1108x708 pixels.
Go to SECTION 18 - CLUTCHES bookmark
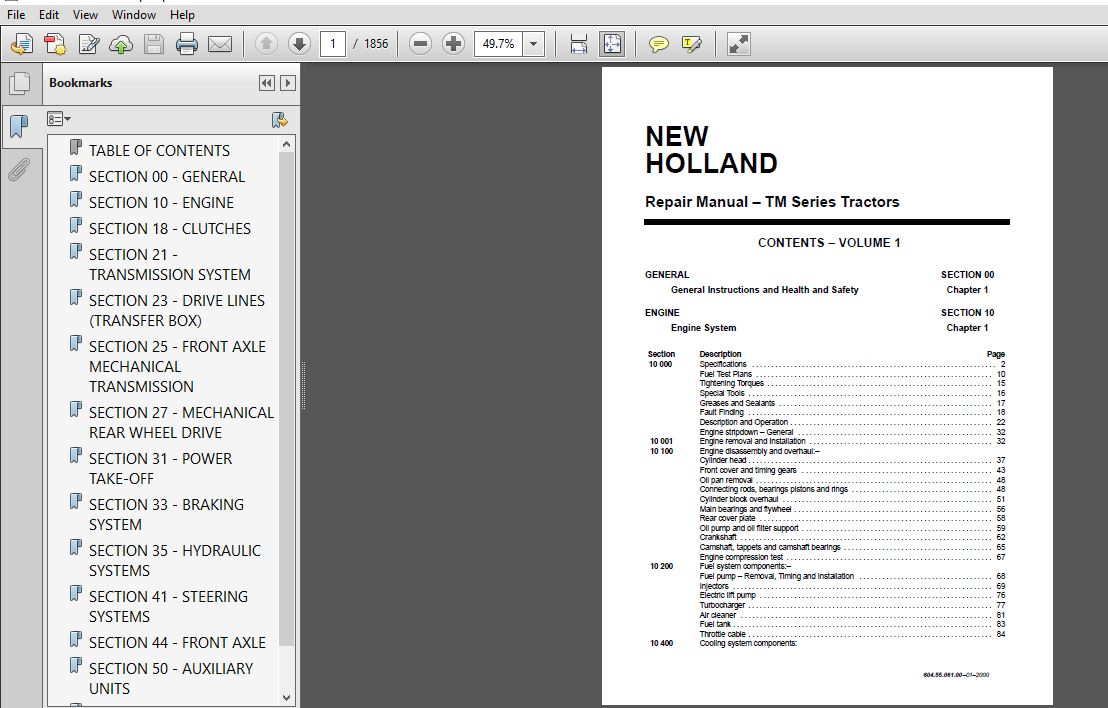click(x=170, y=229)
